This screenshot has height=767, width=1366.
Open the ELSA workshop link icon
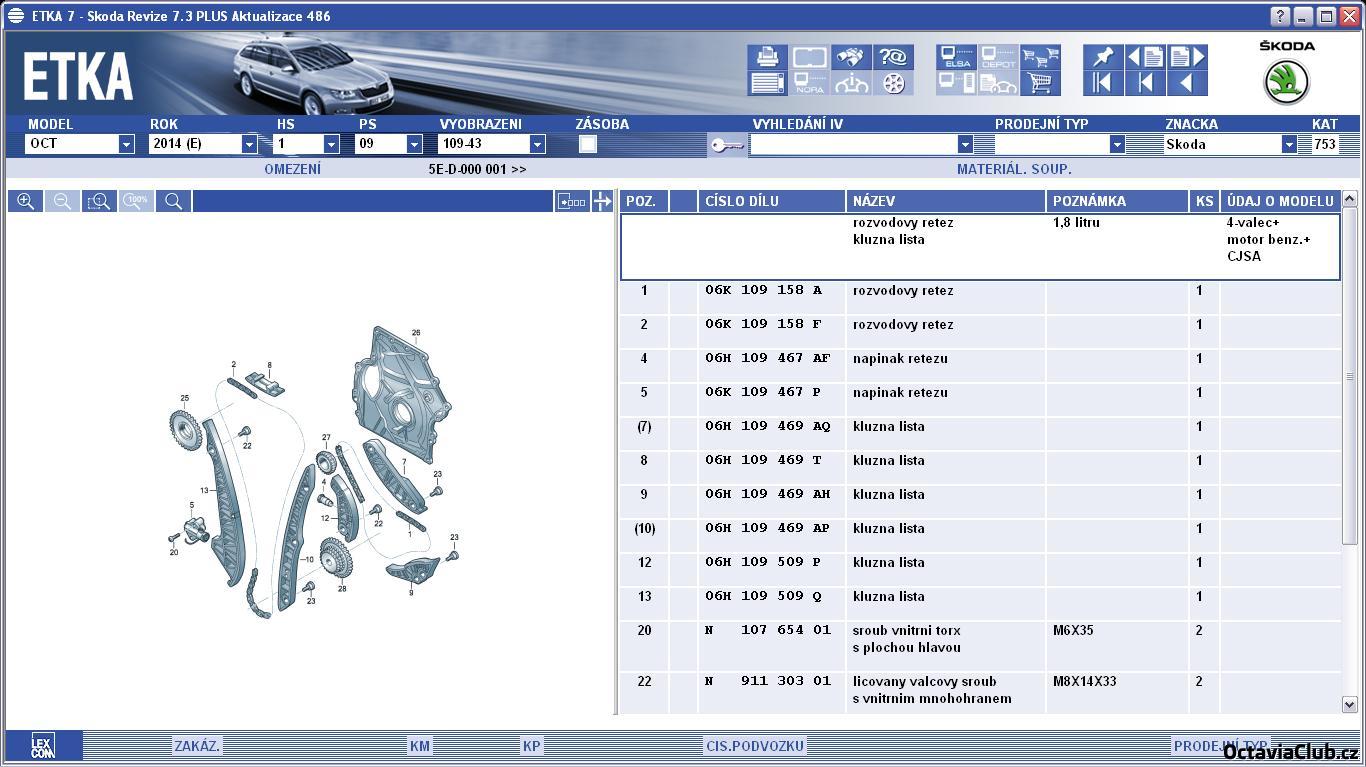[956, 57]
